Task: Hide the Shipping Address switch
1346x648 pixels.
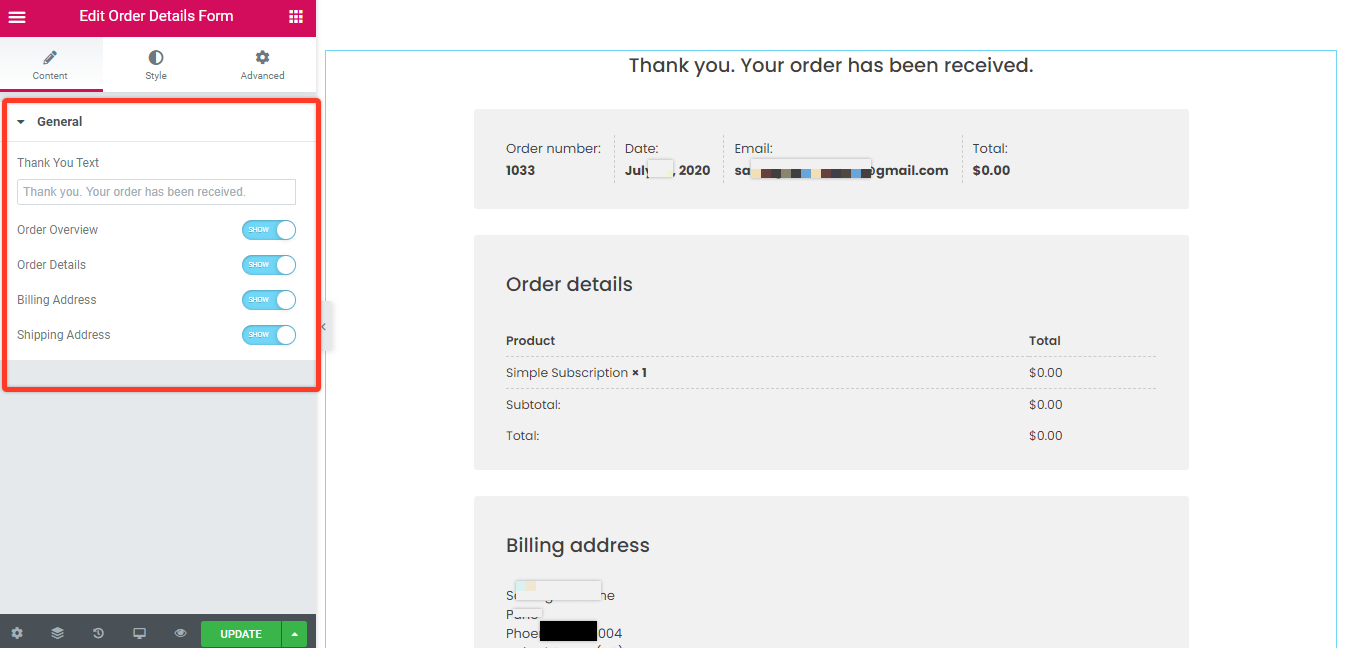Action: coord(268,335)
